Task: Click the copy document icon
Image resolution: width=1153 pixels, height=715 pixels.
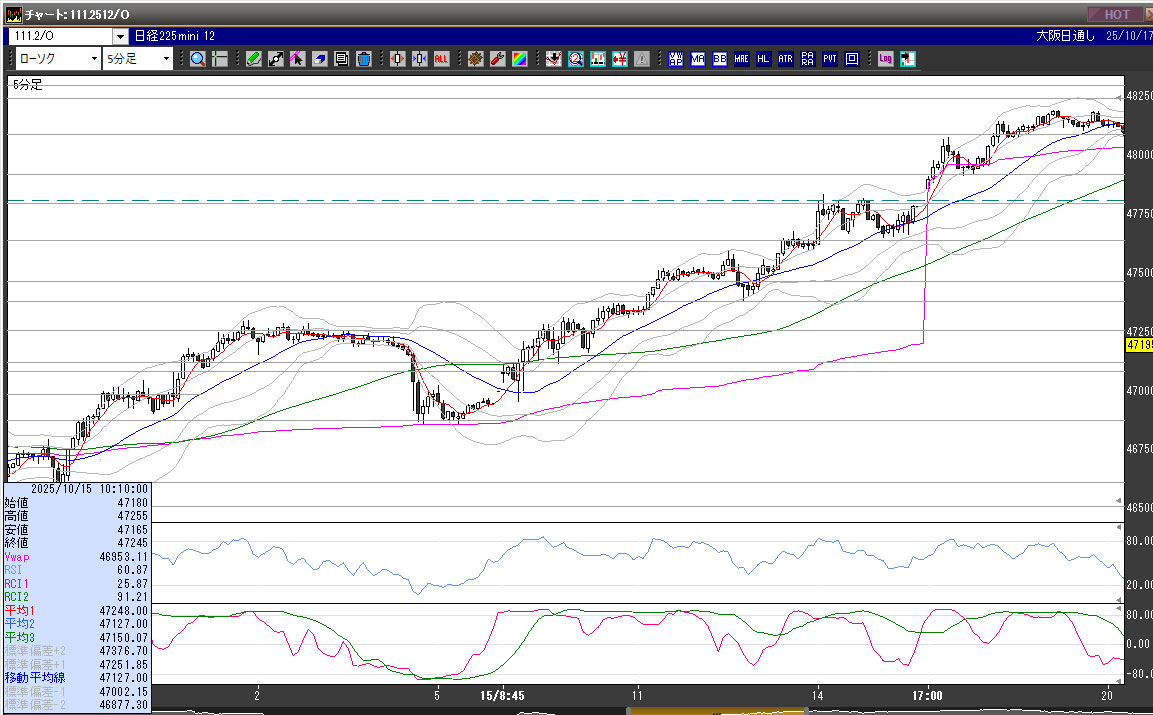Action: pos(342,59)
